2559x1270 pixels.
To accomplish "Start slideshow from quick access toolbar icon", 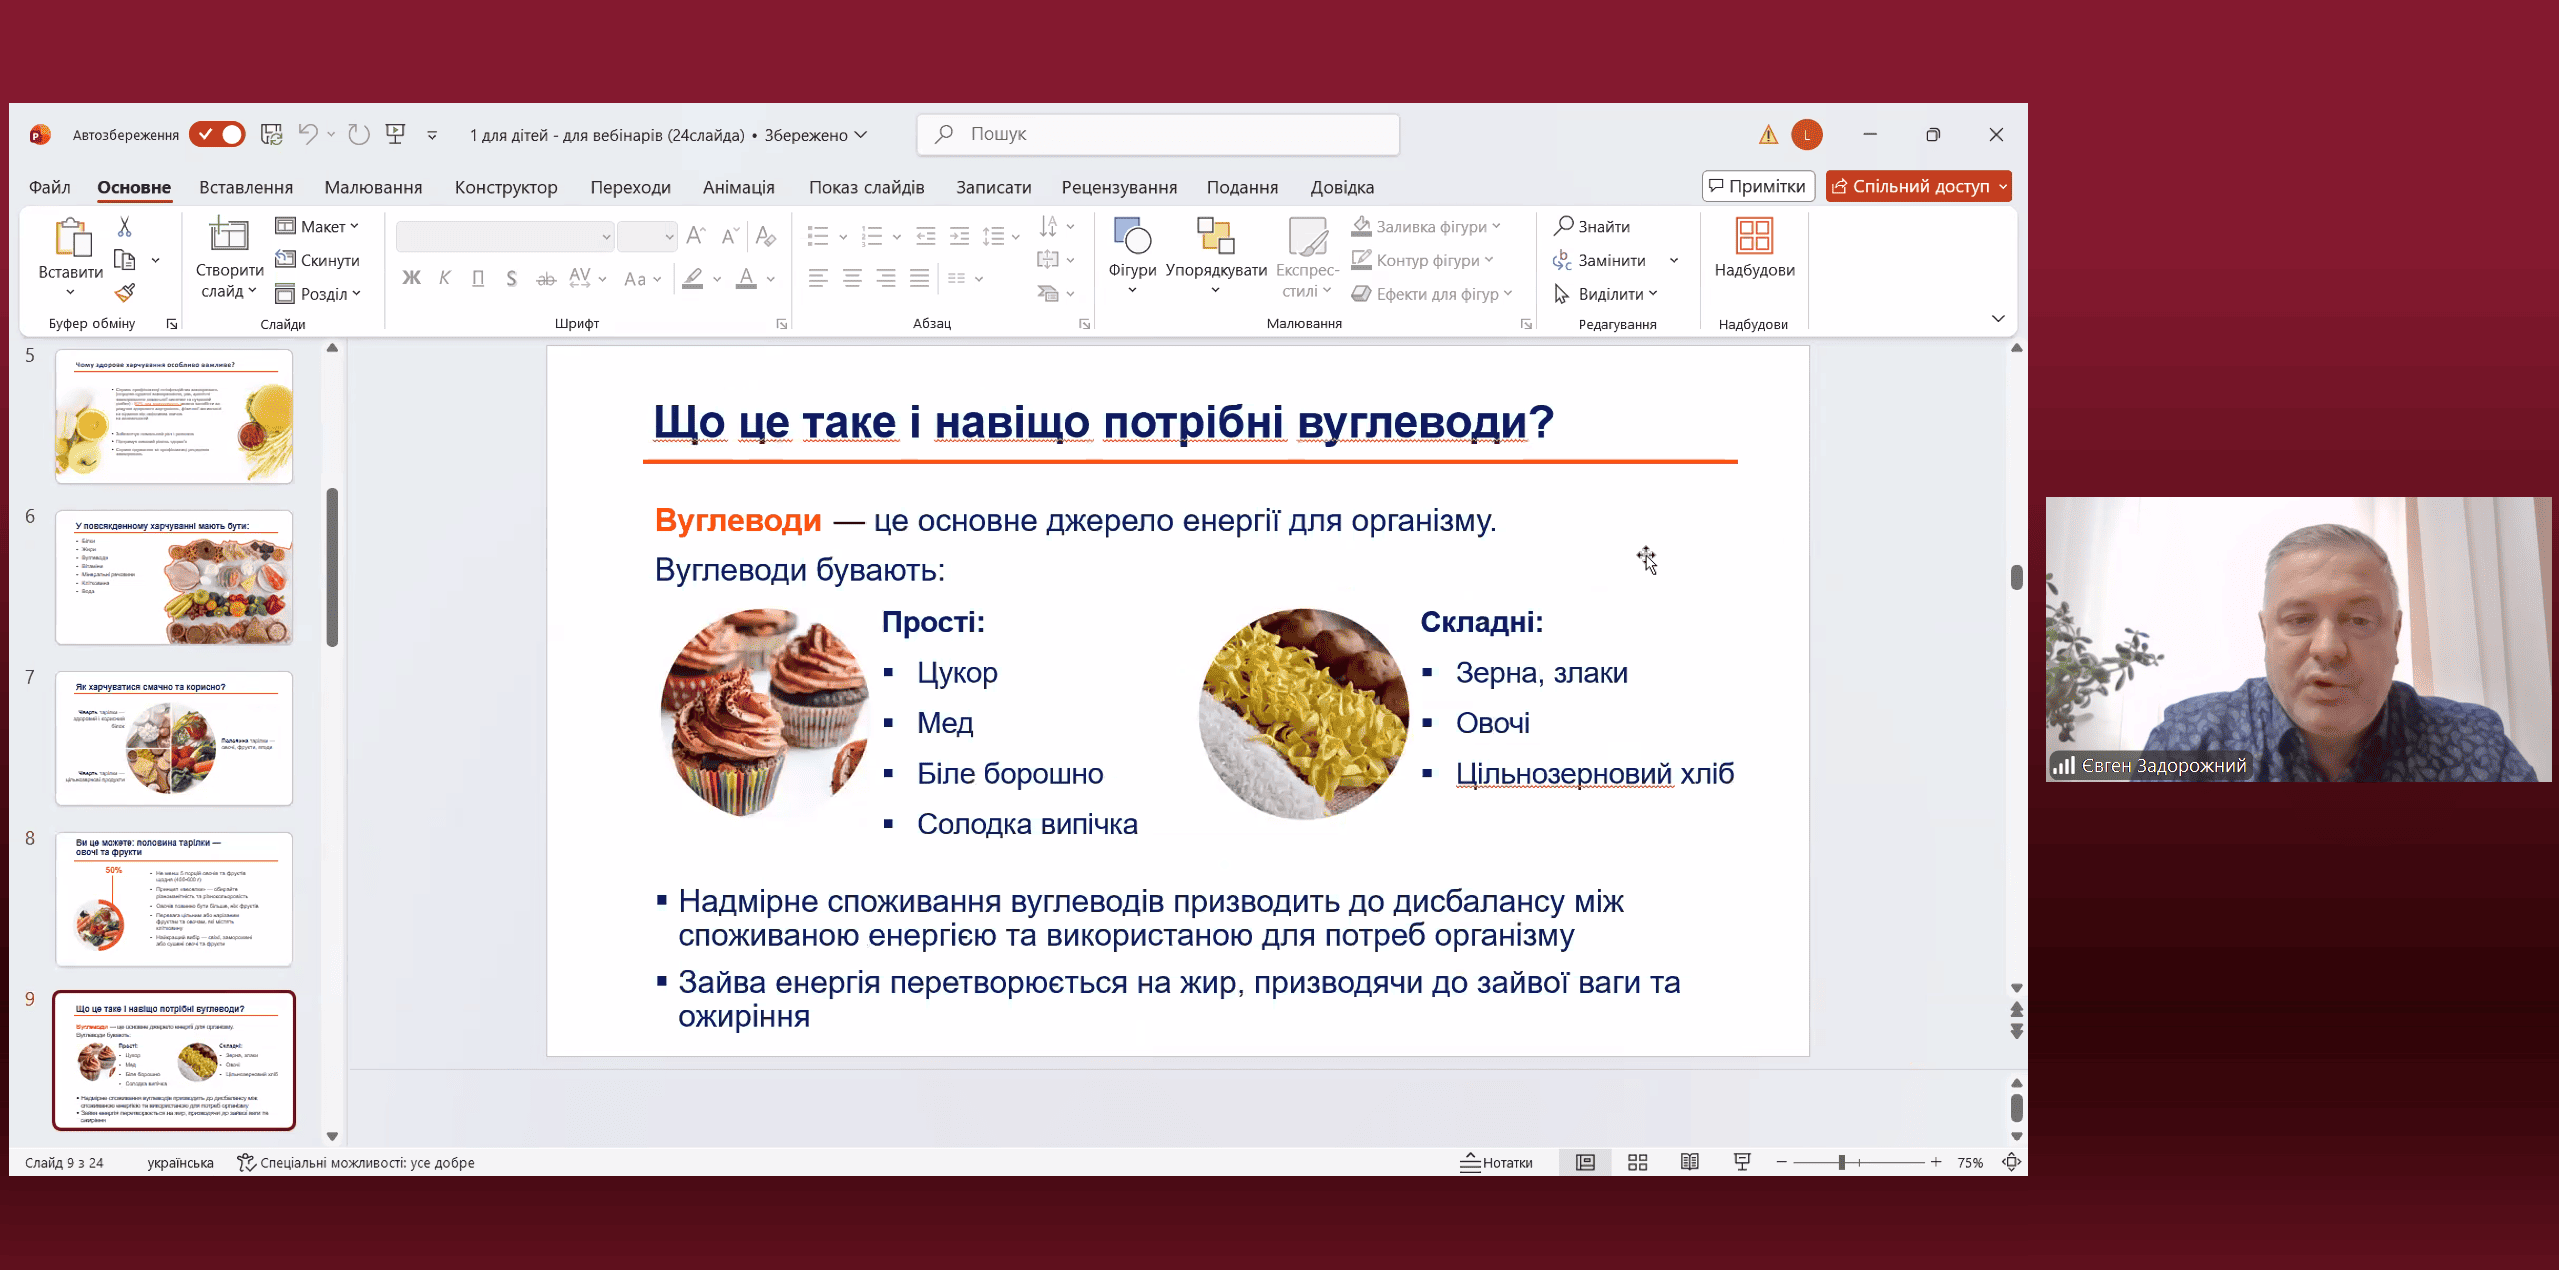I will tap(396, 134).
